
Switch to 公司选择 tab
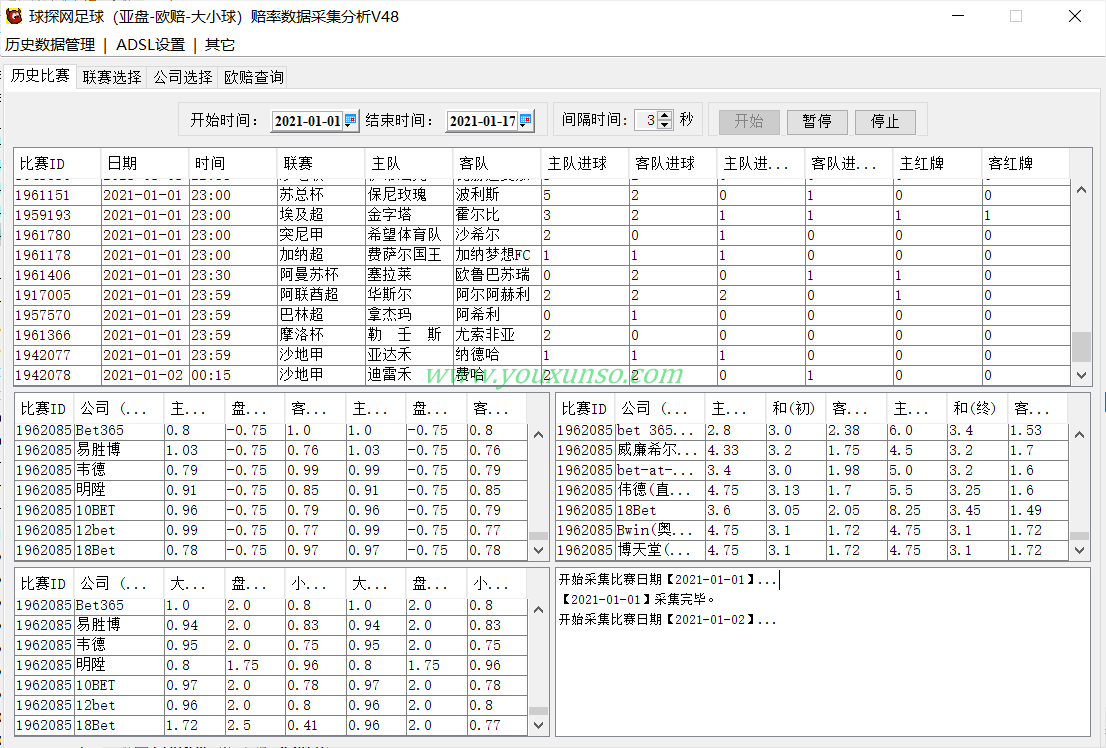(x=183, y=77)
